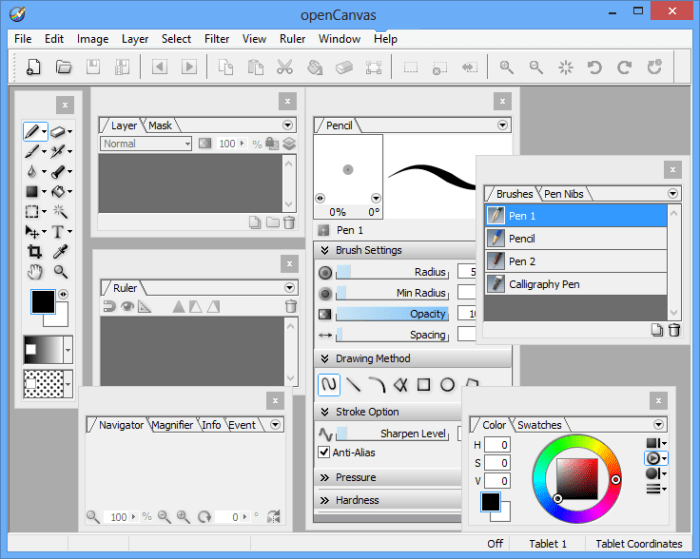The image size is (700, 559).
Task: Select the Eraser tool in the toolbox
Action: pos(58,132)
